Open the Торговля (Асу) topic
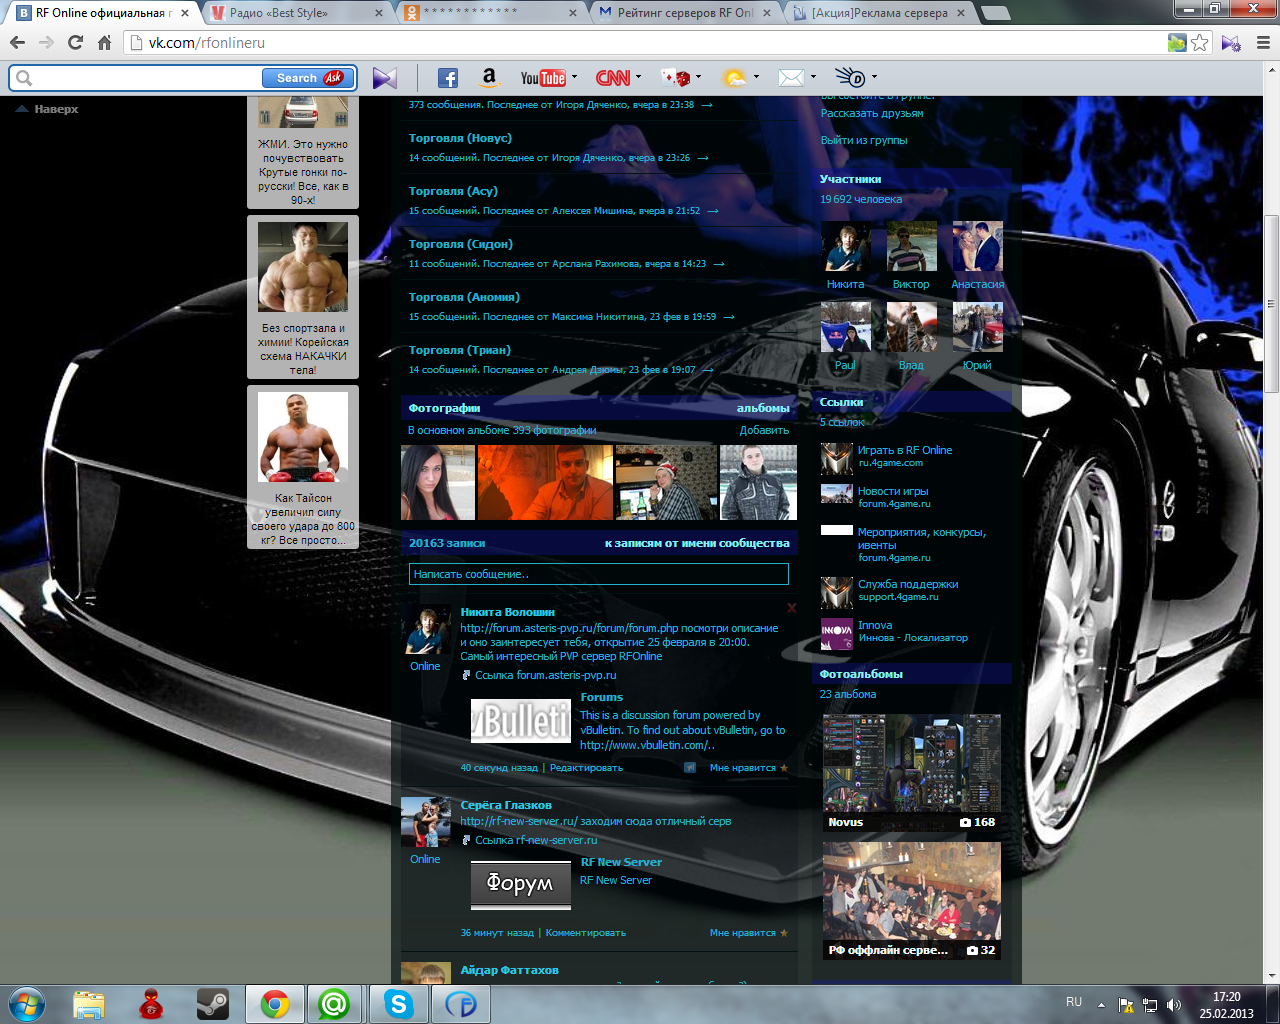The image size is (1280, 1024). (453, 191)
